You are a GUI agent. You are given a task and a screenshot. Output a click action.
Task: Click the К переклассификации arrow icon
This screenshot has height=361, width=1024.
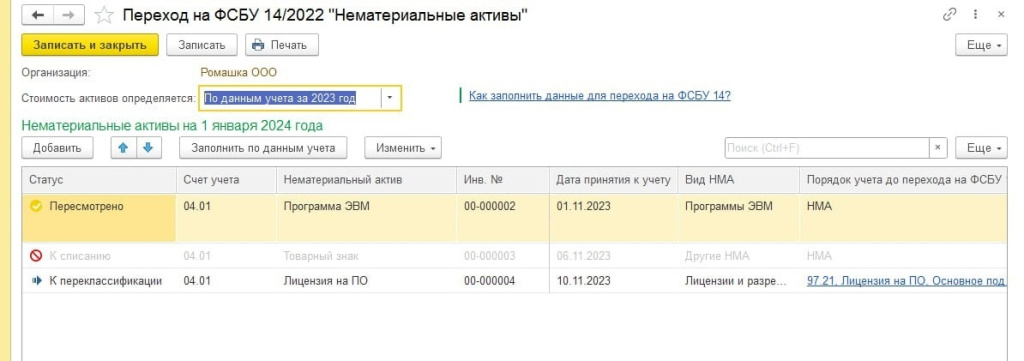(37, 281)
